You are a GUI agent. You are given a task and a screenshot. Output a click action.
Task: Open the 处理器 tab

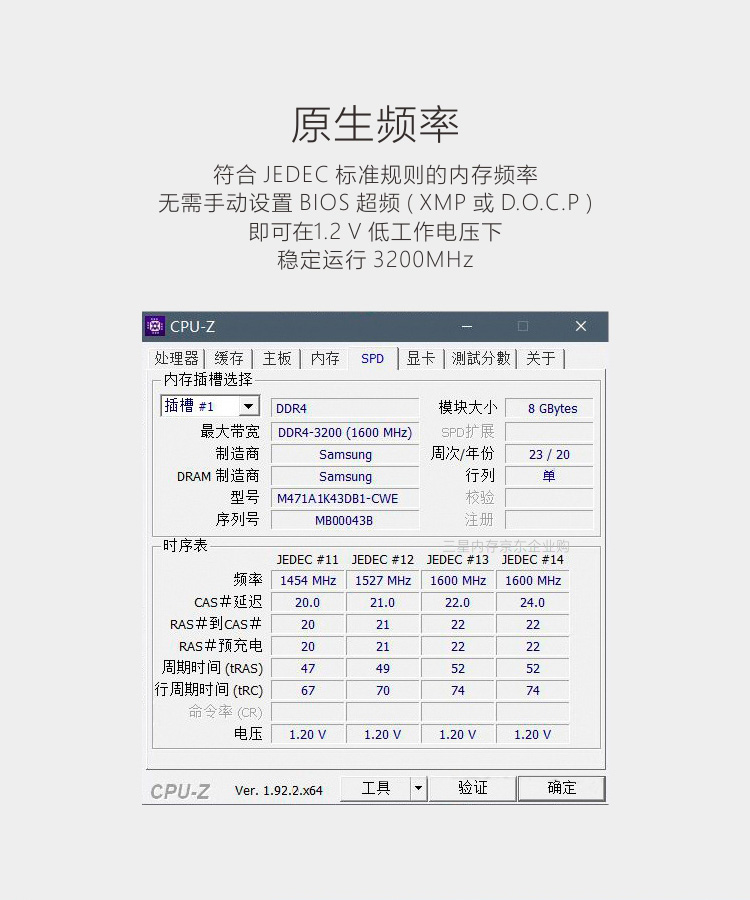pyautogui.click(x=176, y=359)
